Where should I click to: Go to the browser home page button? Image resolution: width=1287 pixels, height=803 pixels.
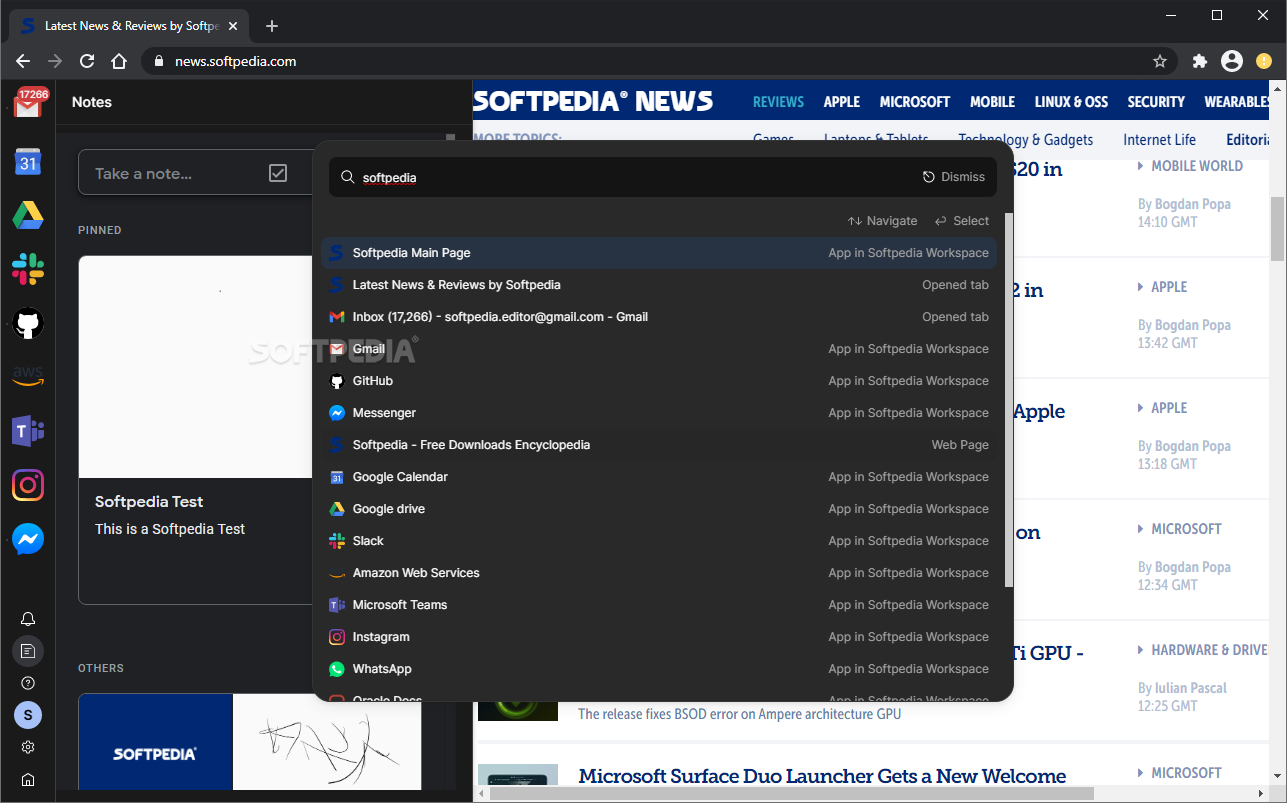pos(119,61)
